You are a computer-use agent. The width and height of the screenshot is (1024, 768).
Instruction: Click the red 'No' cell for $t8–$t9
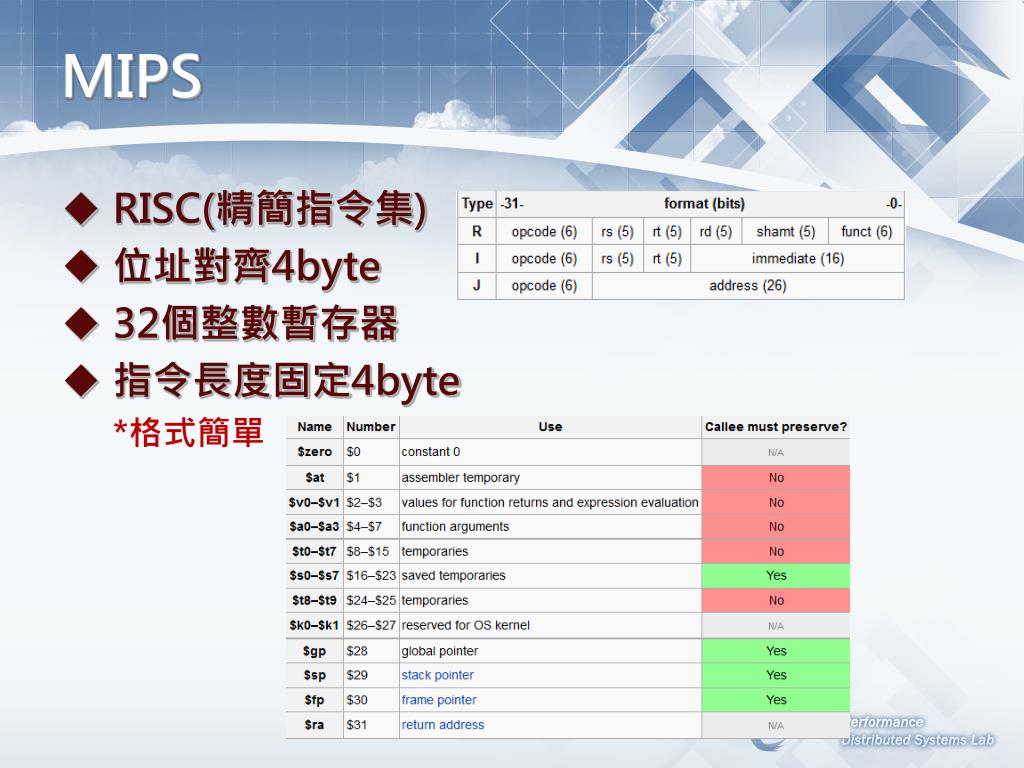tap(776, 601)
